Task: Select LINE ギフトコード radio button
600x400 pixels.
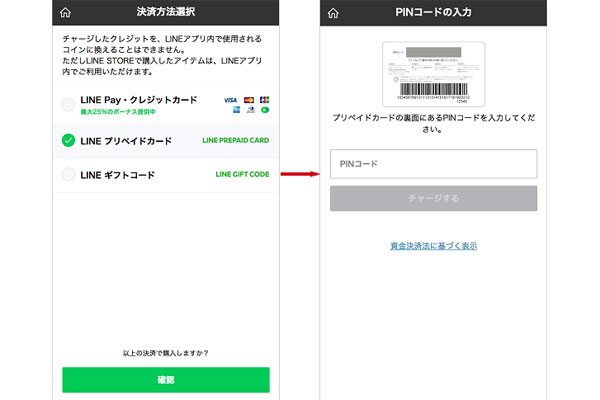Action: (68, 174)
